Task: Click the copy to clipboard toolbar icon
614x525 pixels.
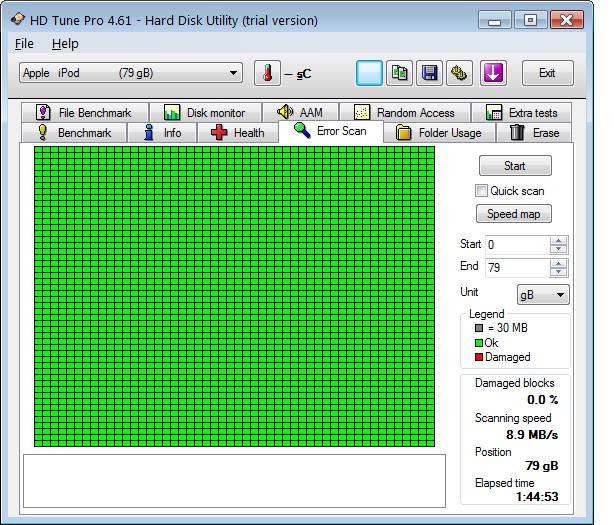Action: coord(400,73)
